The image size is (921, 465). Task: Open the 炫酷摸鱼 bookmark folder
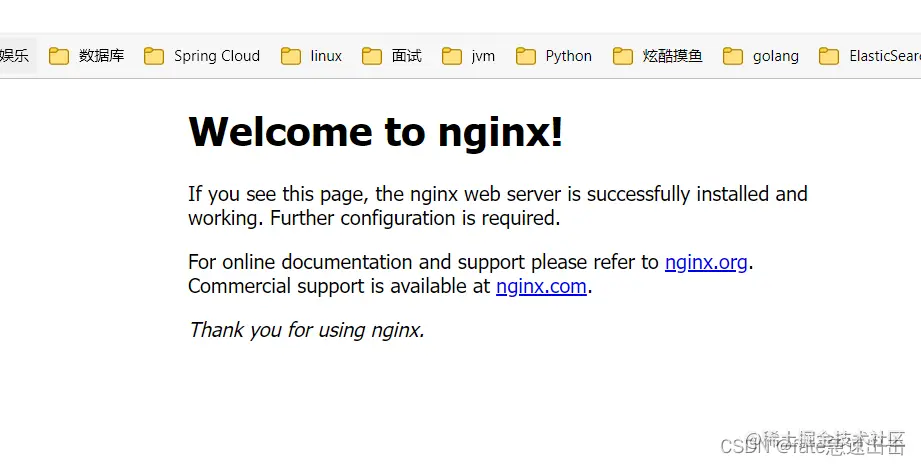click(x=657, y=56)
